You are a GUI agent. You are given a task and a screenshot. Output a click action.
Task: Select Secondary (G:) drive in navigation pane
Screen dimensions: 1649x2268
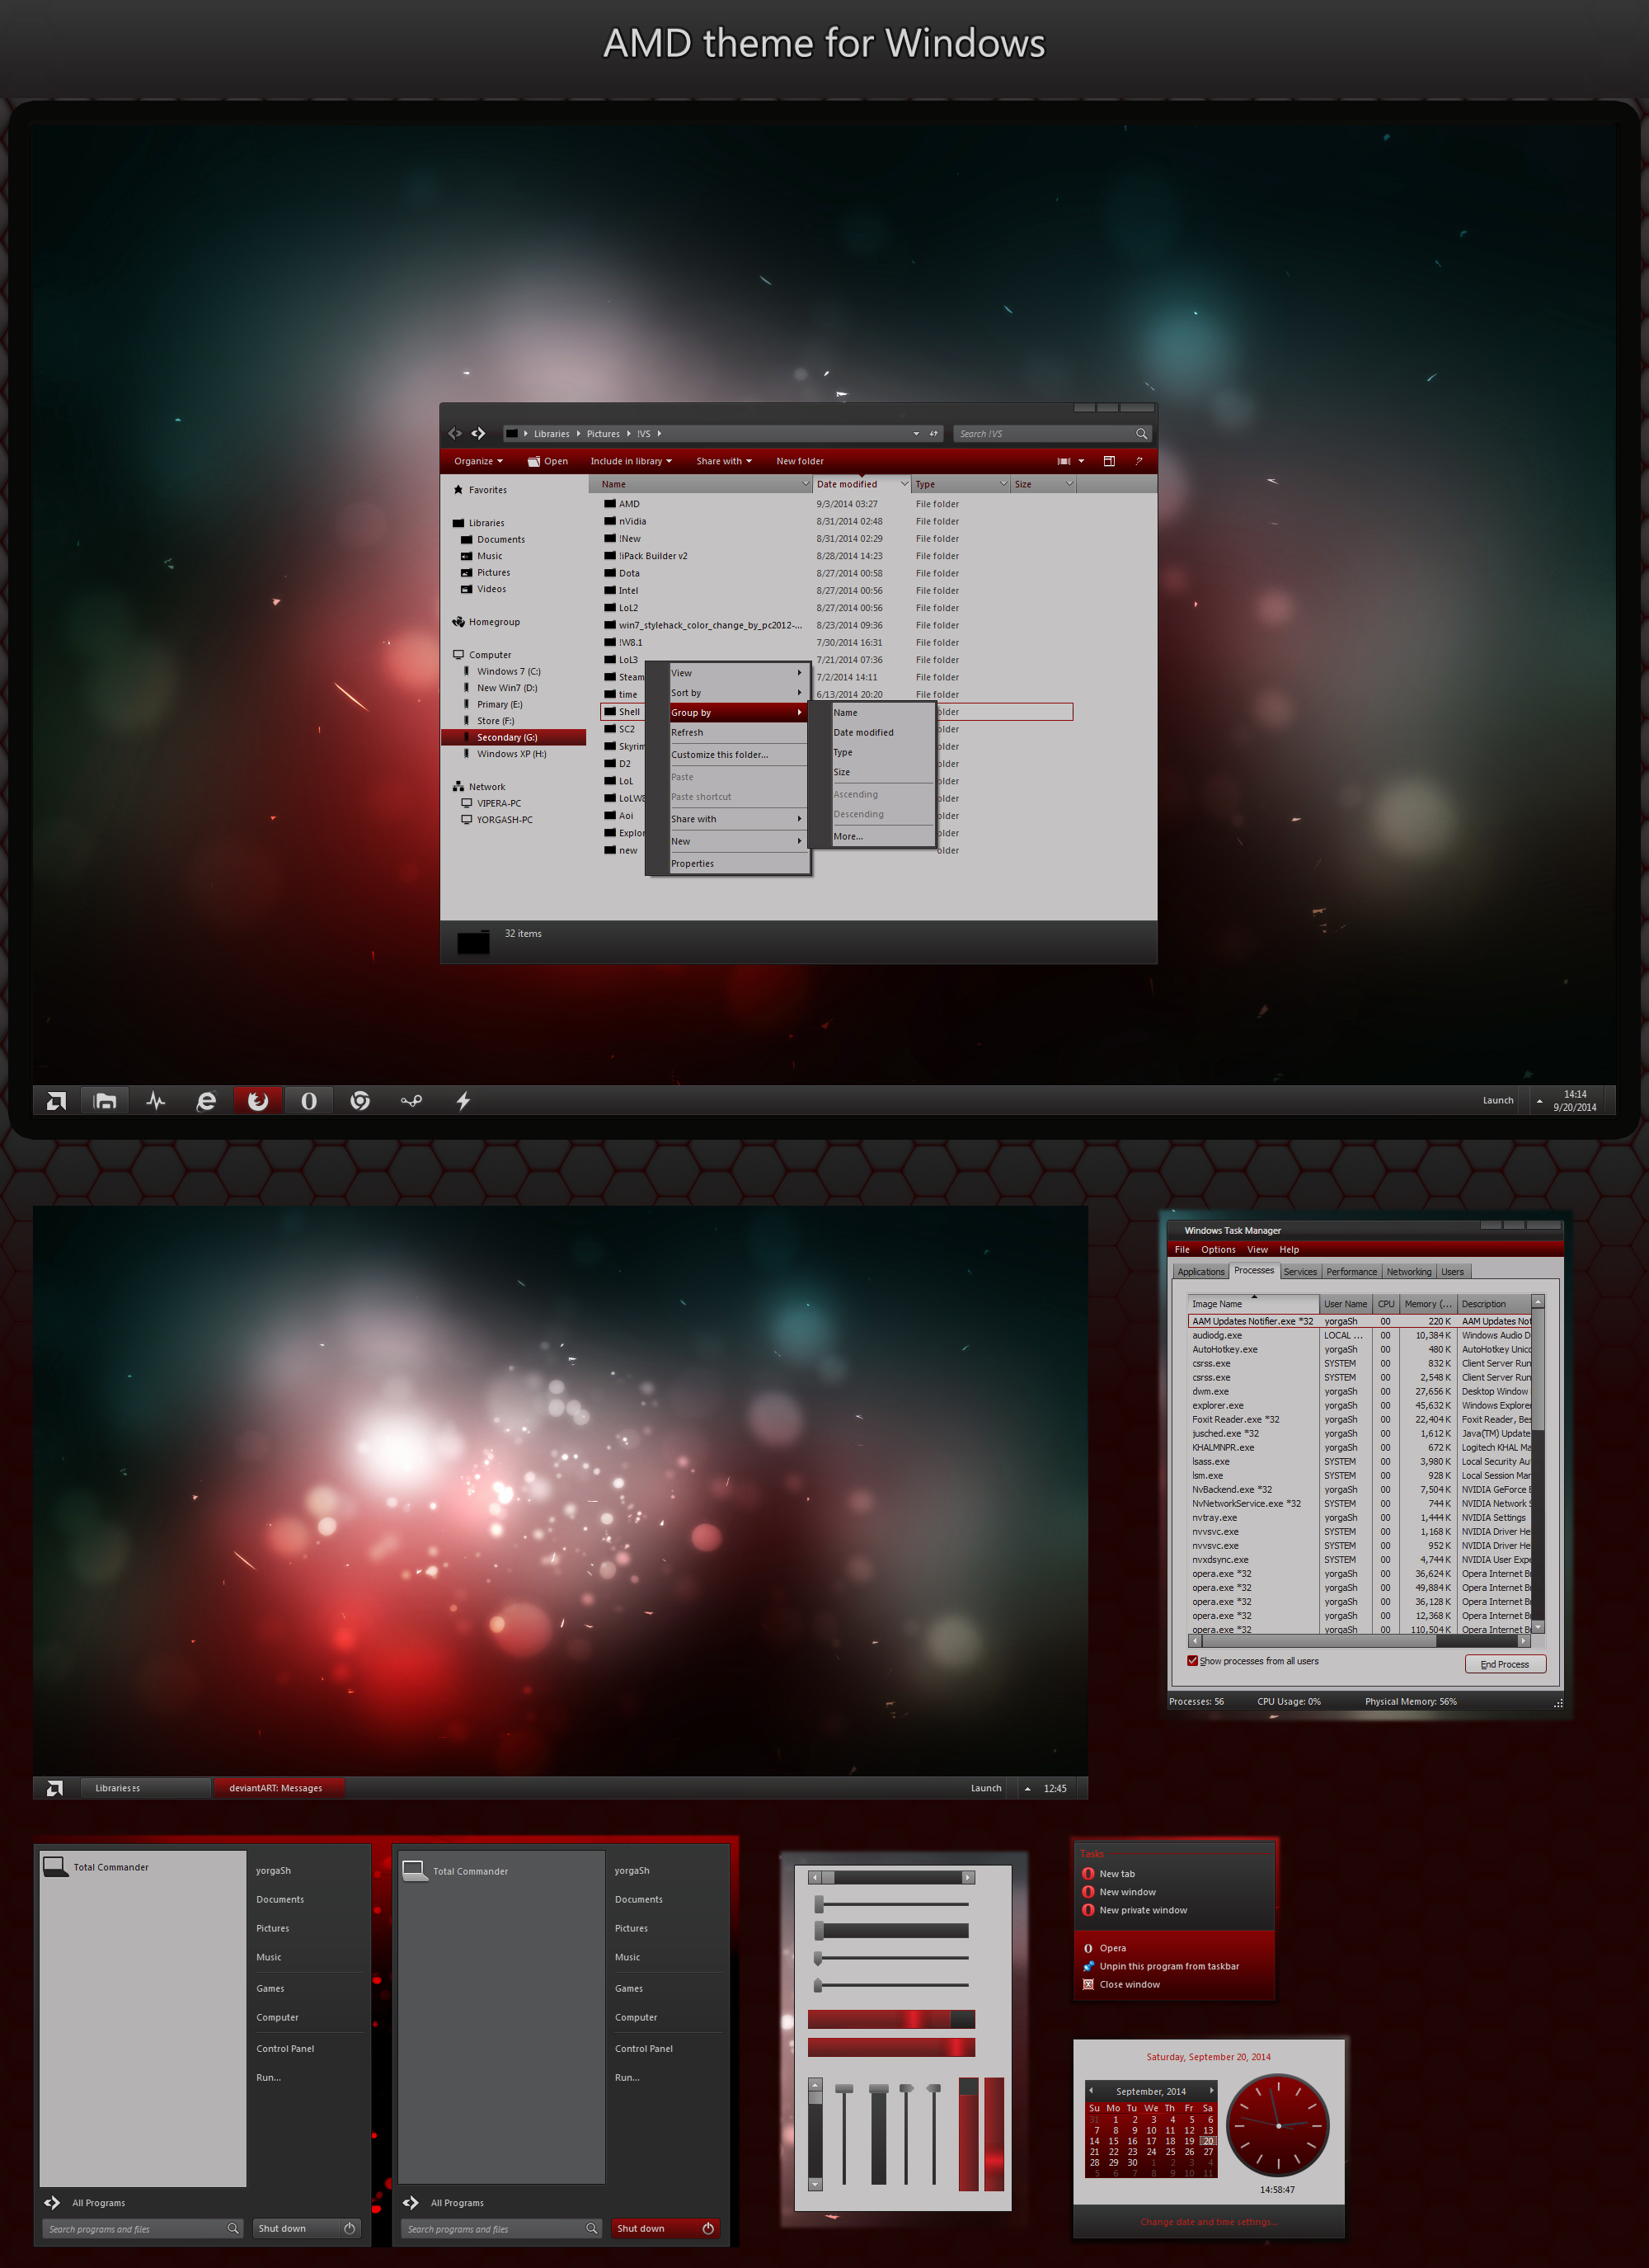(507, 737)
